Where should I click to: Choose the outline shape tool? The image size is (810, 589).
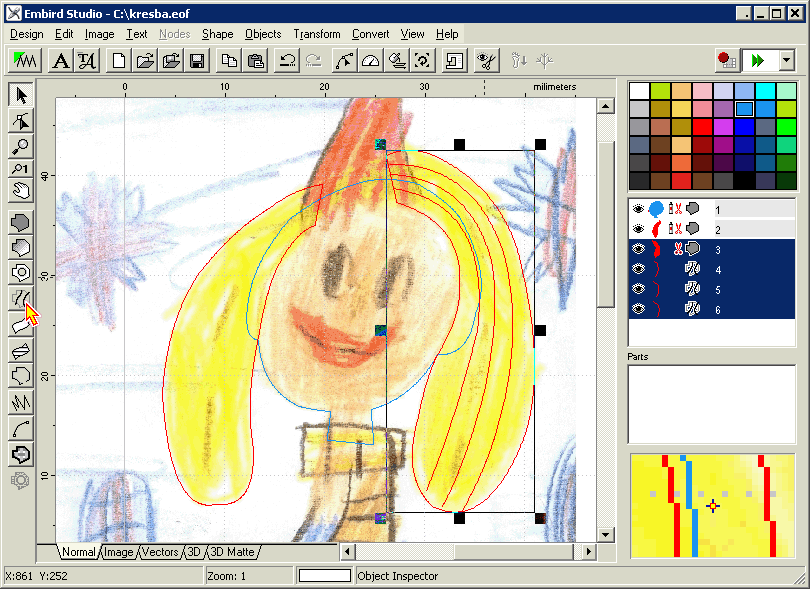[21, 376]
